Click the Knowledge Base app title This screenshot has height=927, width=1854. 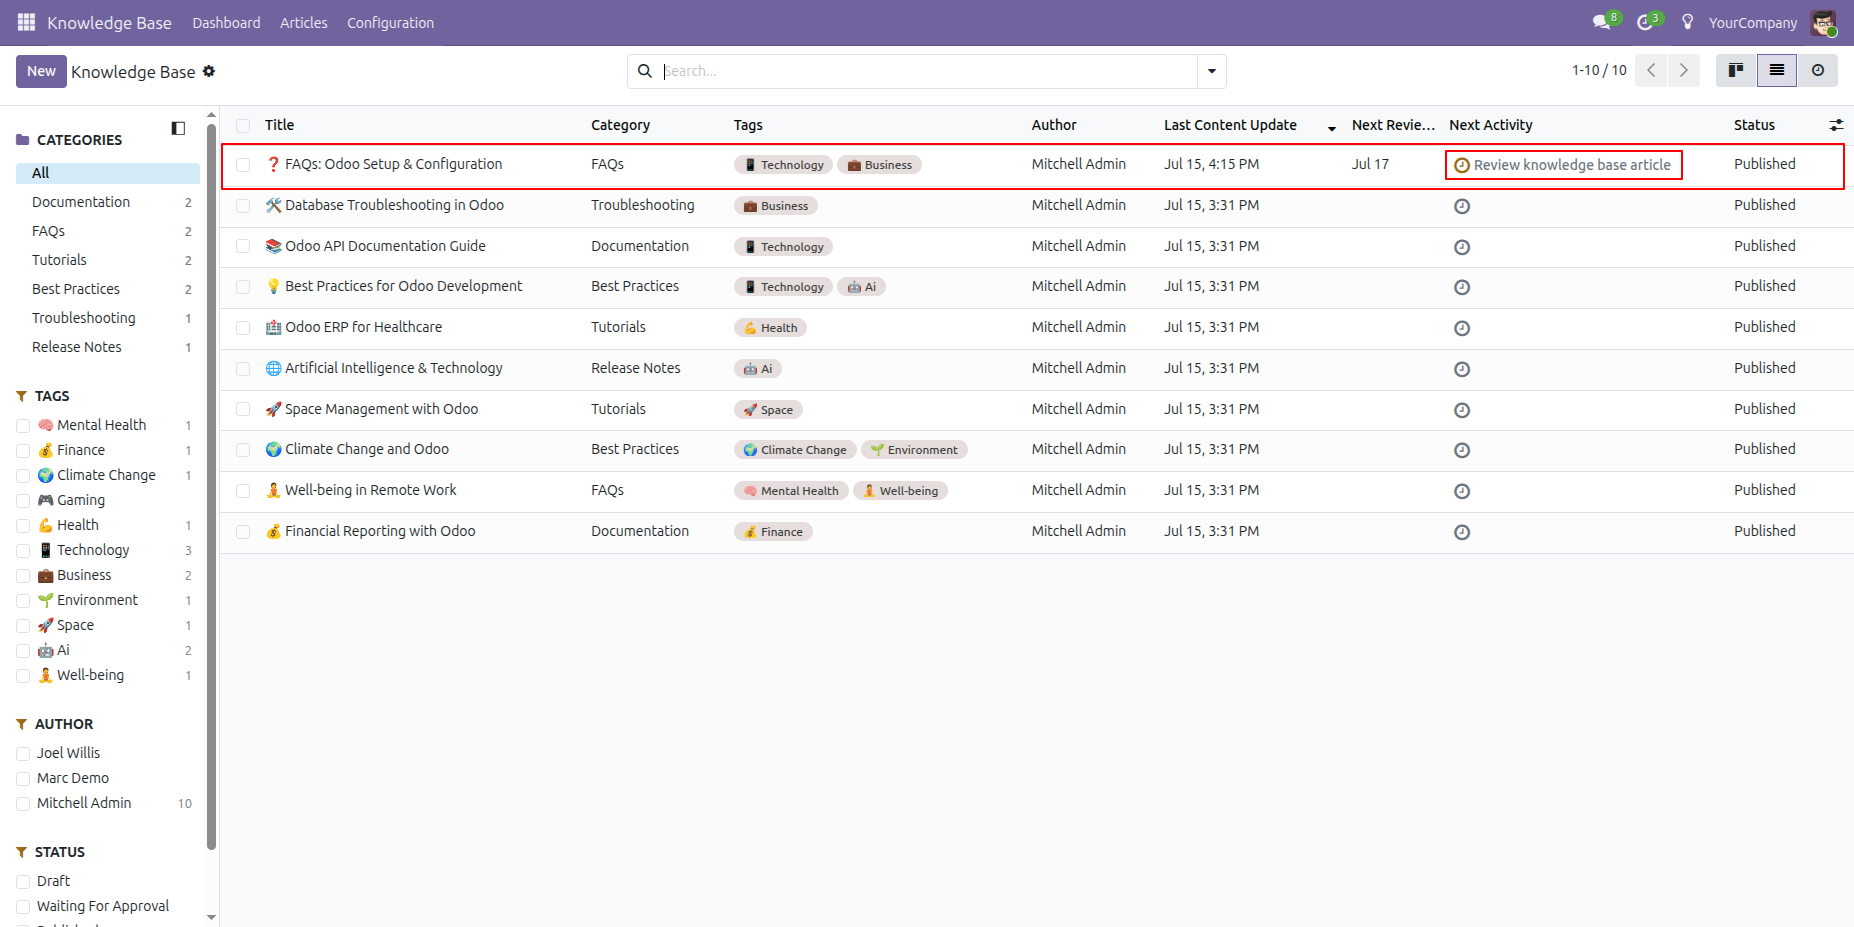click(109, 22)
